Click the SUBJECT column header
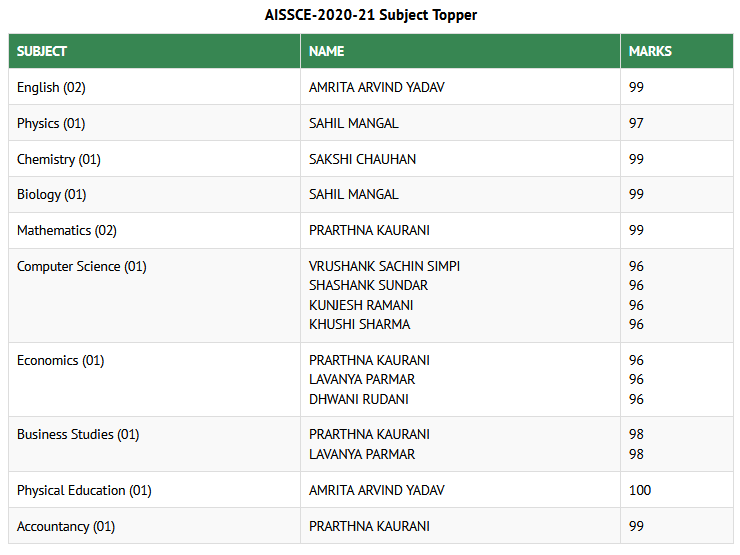This screenshot has width=740, height=555. coord(42,51)
